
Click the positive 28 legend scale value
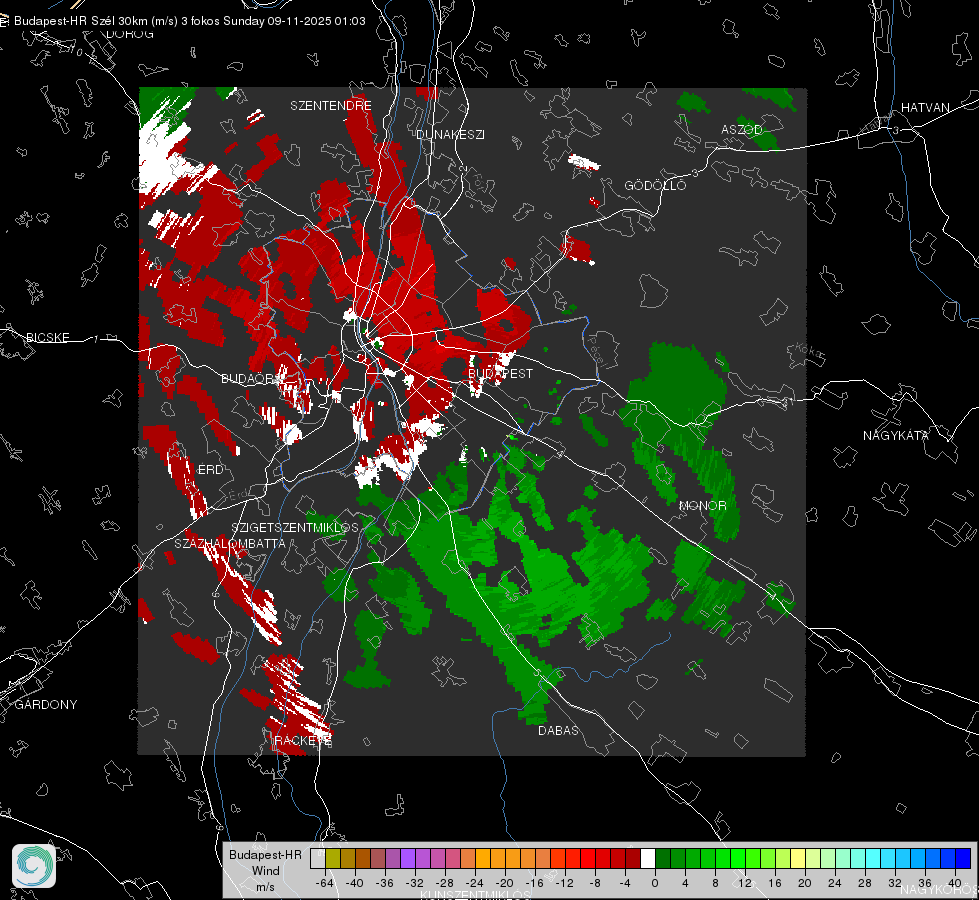point(865,883)
